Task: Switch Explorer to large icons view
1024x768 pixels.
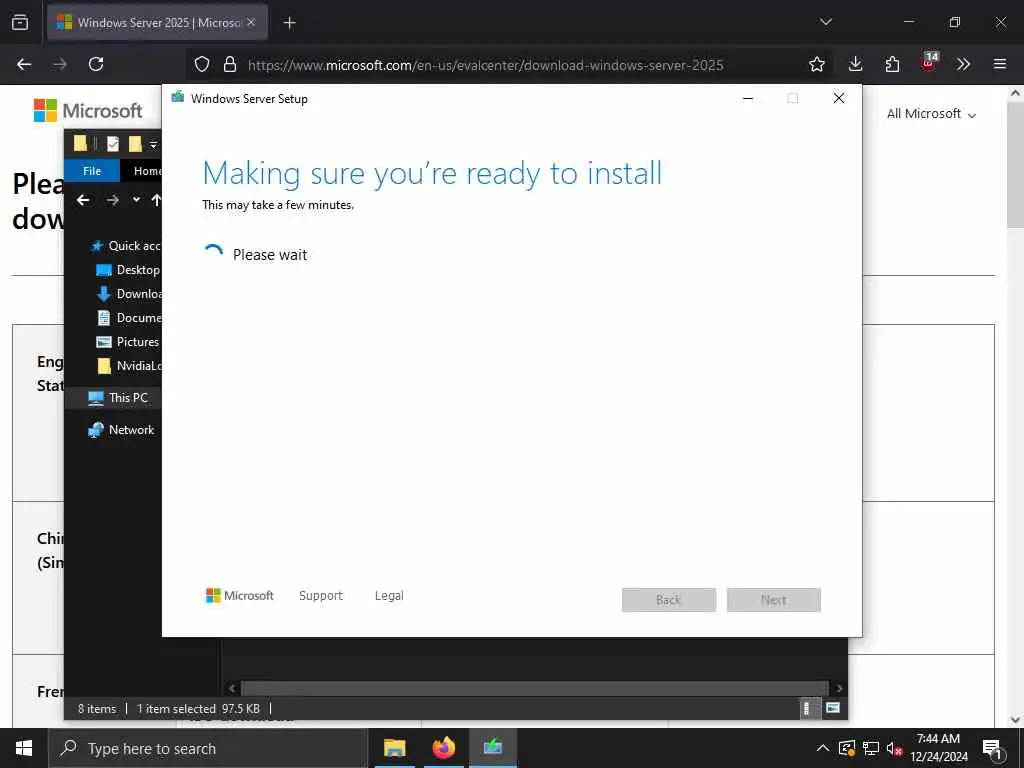Action: (833, 708)
